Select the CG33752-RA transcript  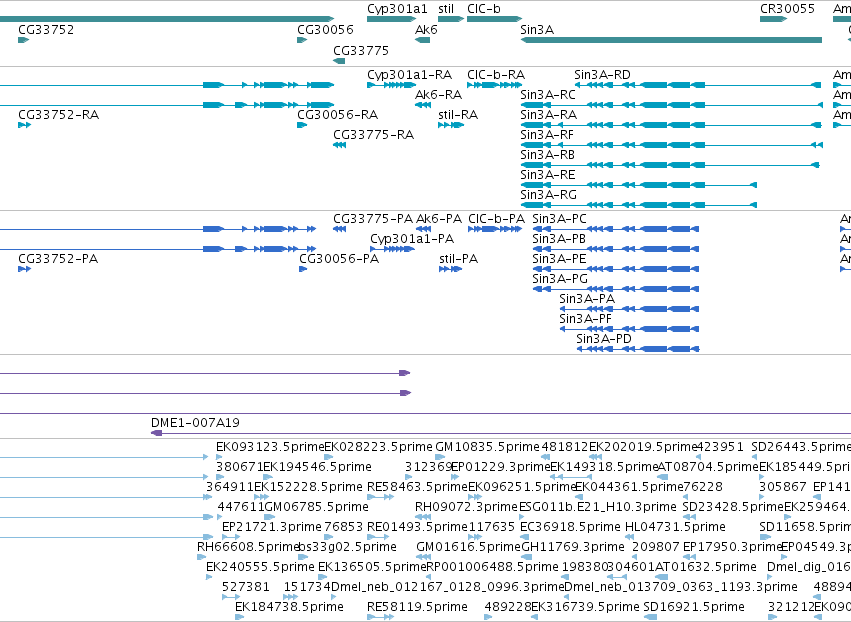(24, 125)
